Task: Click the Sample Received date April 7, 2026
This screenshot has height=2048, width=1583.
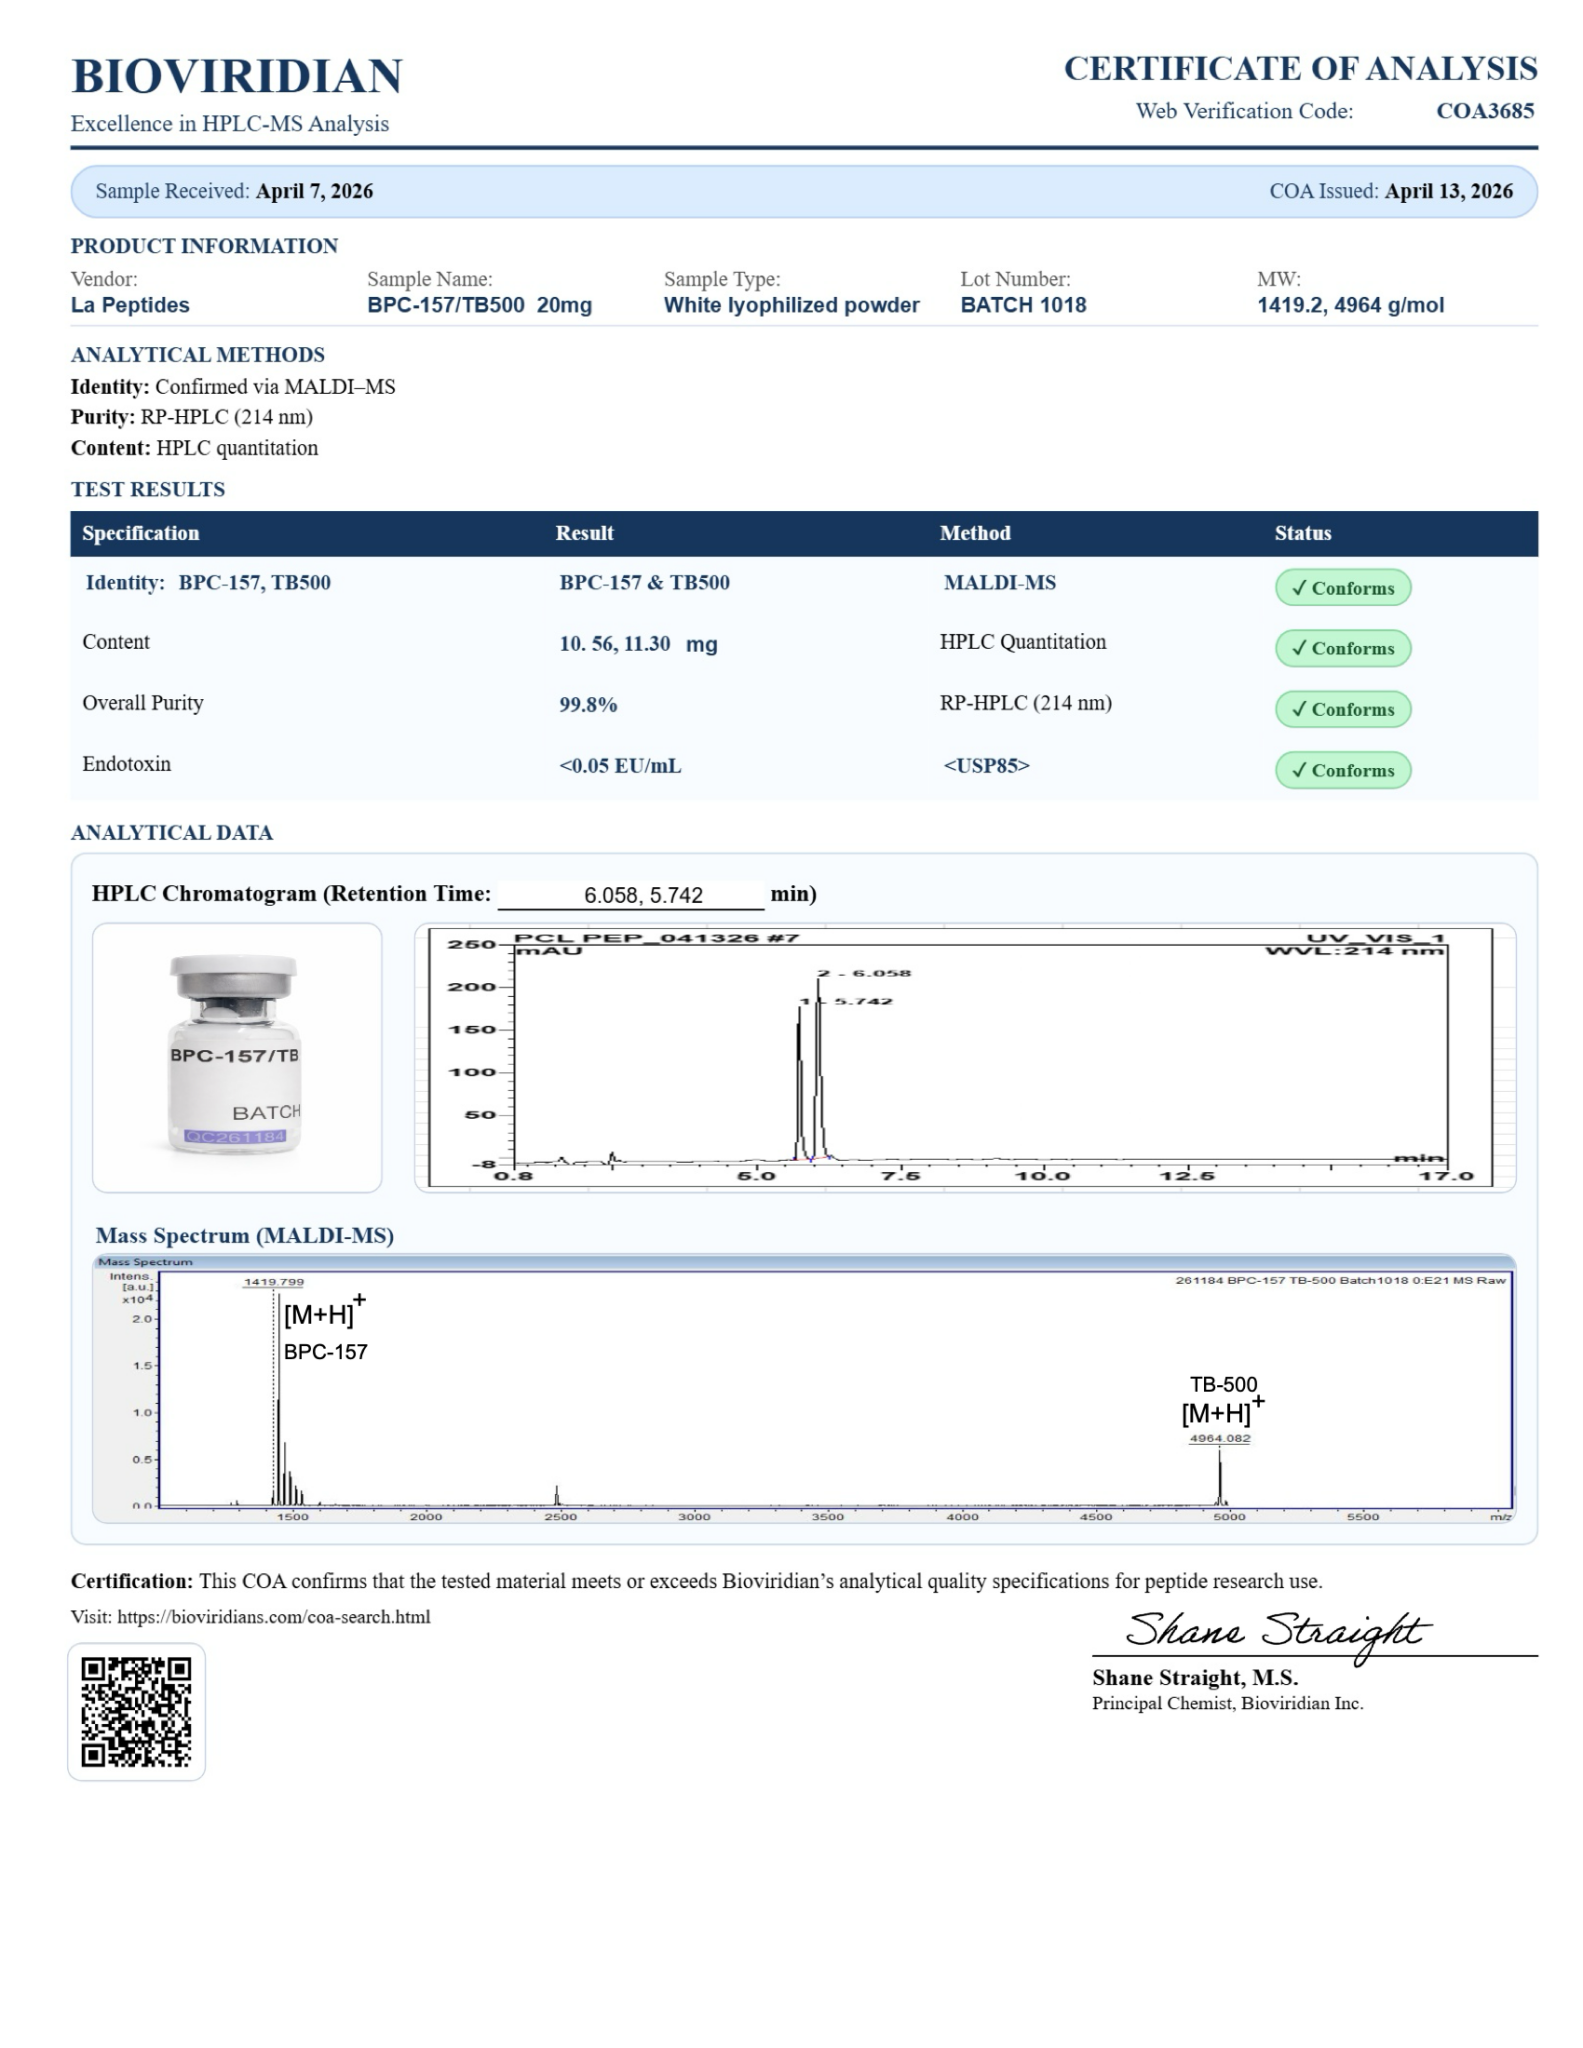Action: point(315,191)
